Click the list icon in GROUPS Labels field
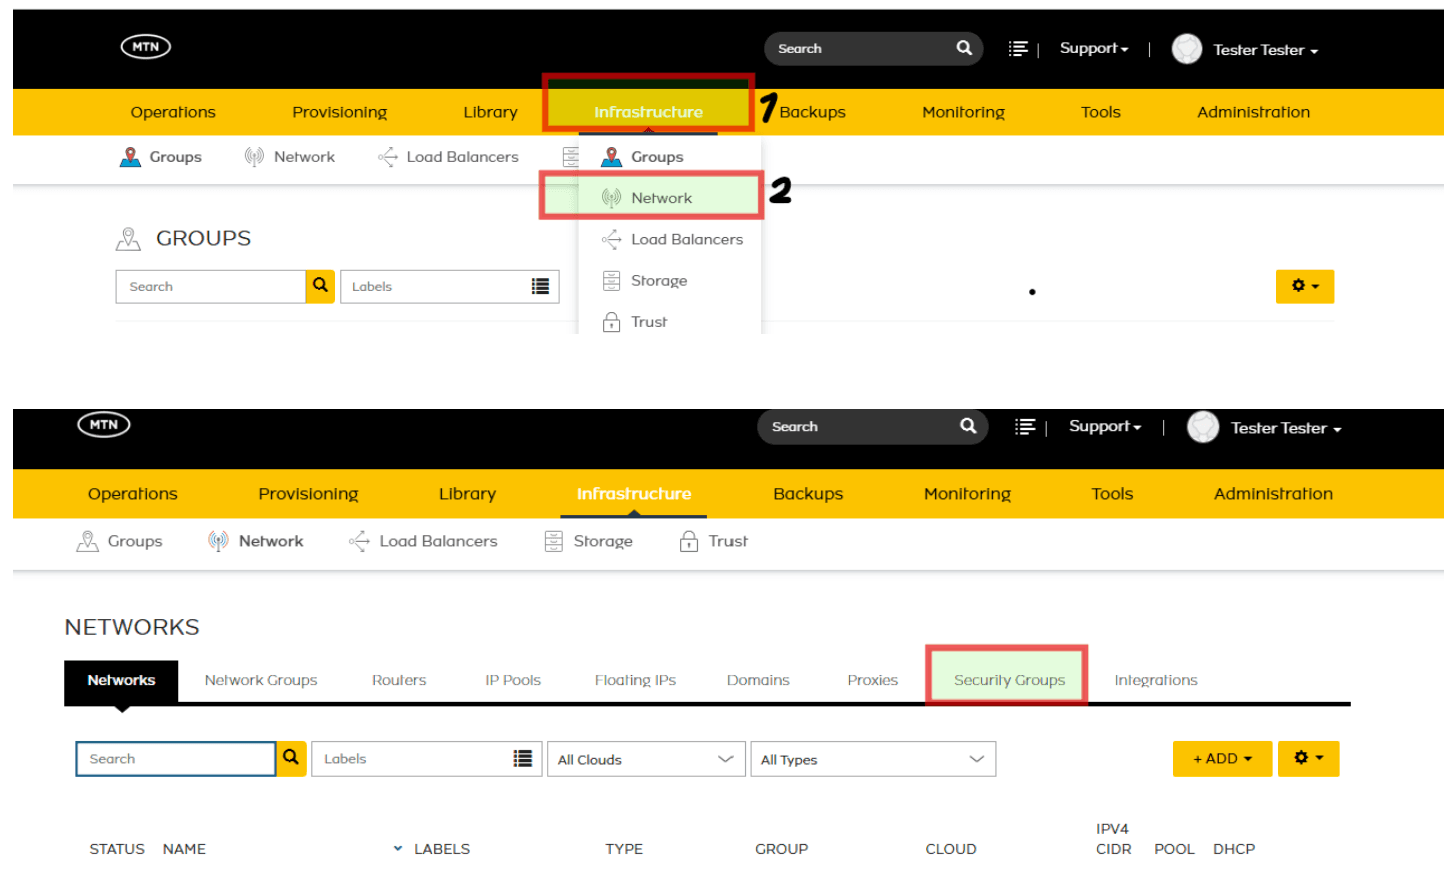Image resolution: width=1452 pixels, height=875 pixels. click(x=540, y=287)
